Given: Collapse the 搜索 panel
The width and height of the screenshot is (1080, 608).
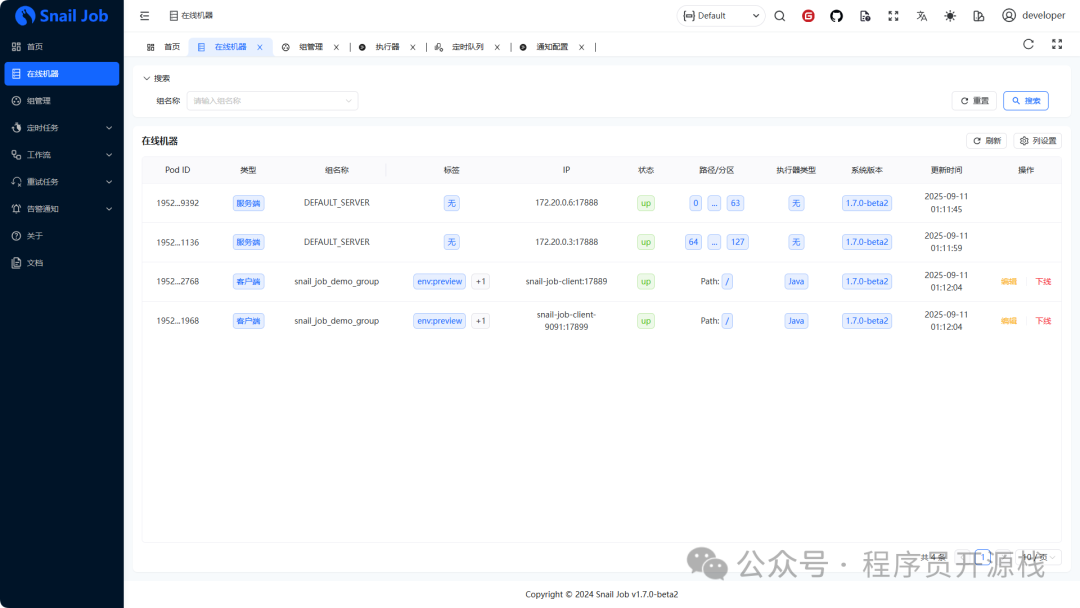Looking at the screenshot, I should click(x=156, y=78).
